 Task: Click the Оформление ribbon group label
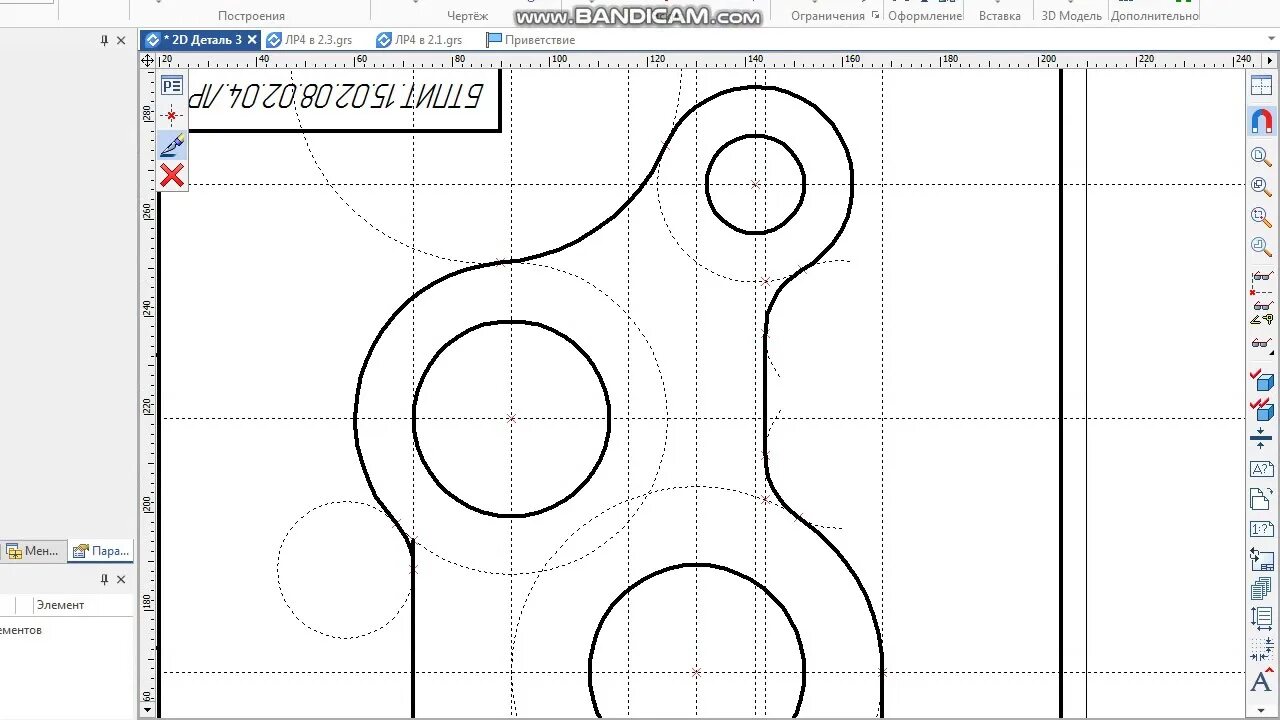click(x=925, y=16)
